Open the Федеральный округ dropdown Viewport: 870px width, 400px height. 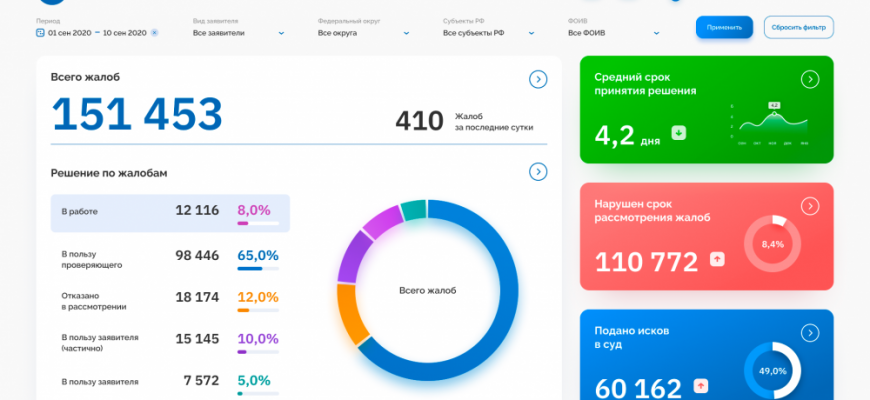coord(363,33)
